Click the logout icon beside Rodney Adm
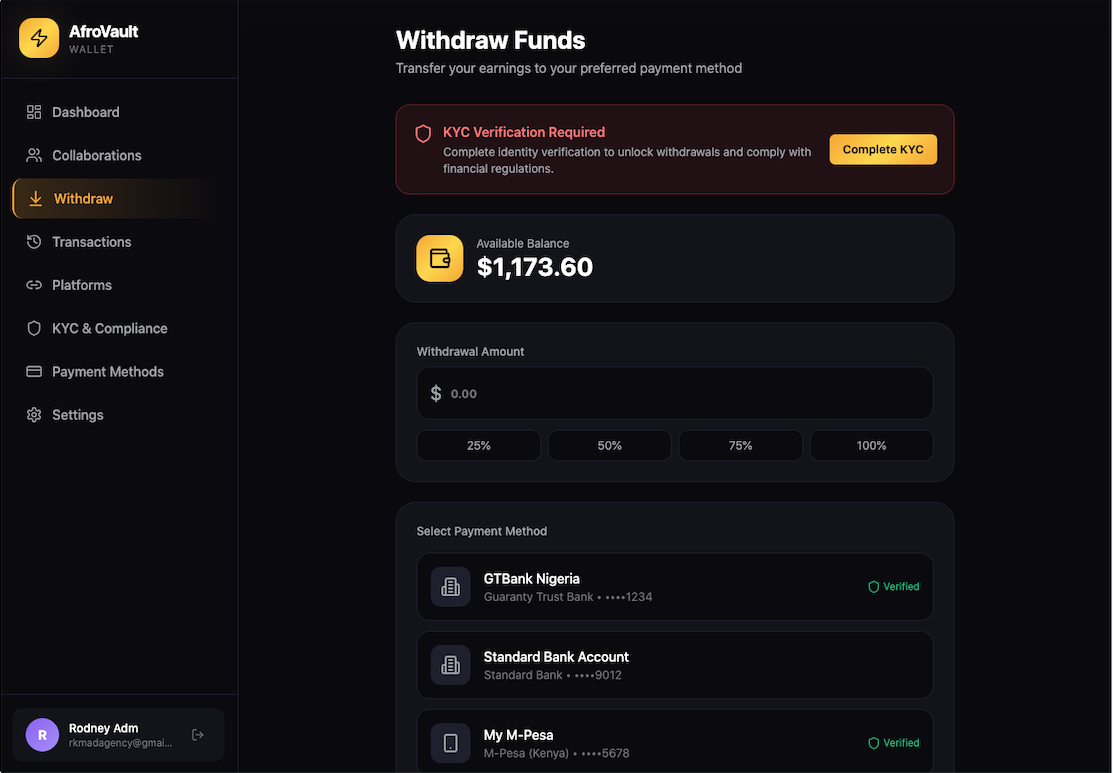1113x773 pixels. point(198,735)
